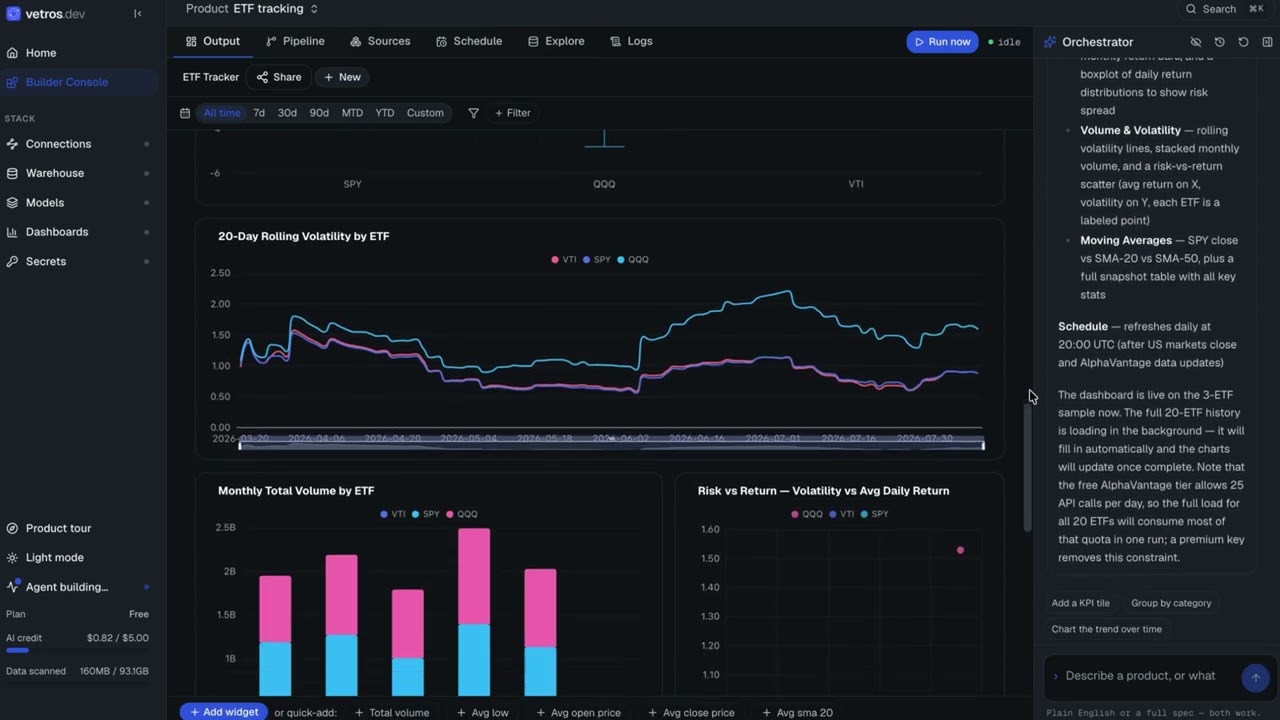Open the Logs tab

631,41
